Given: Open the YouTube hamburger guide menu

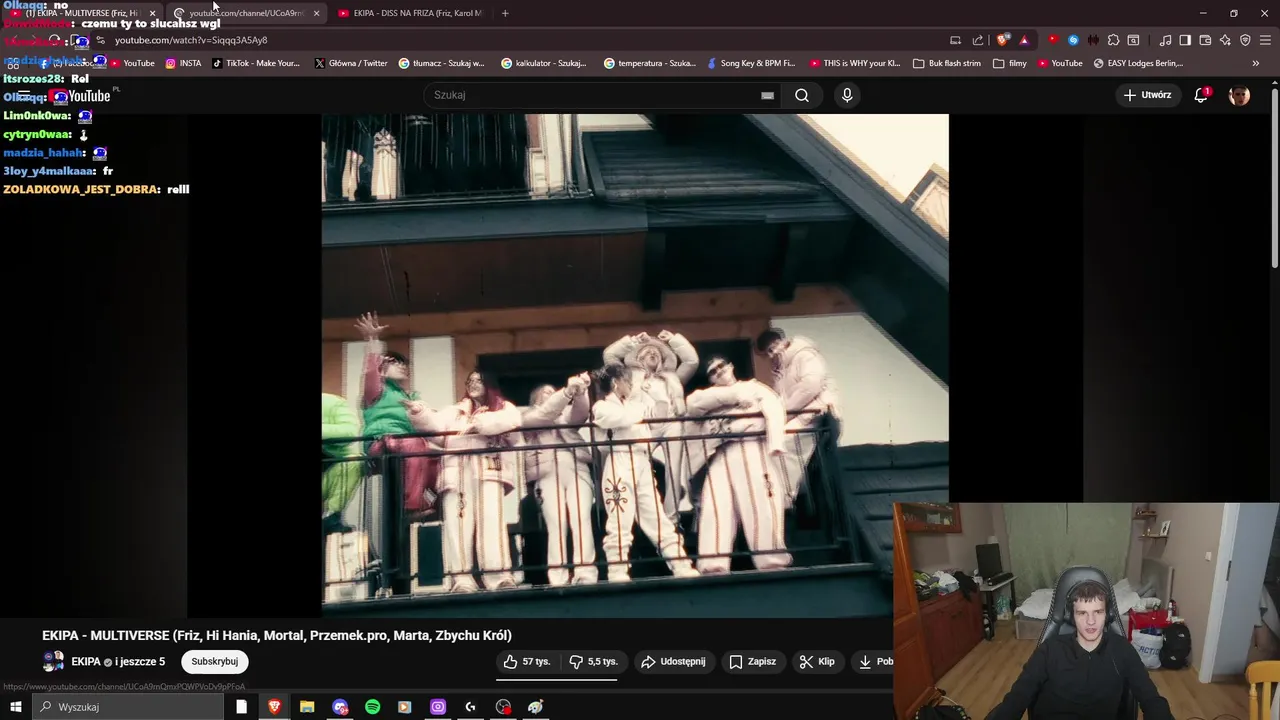Looking at the screenshot, I should 24,96.
